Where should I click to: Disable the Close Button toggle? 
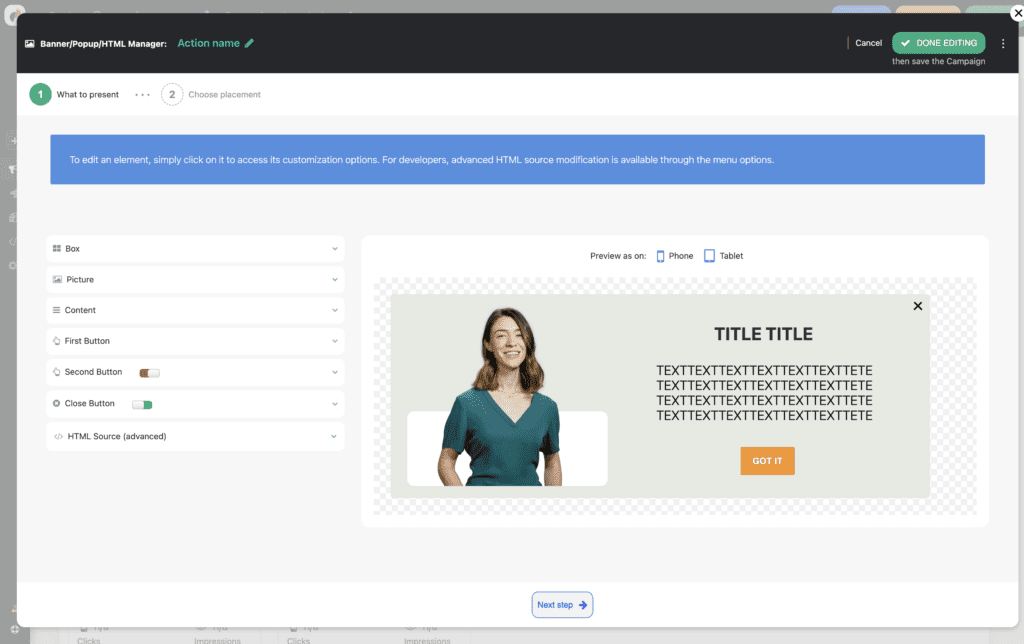pos(142,404)
